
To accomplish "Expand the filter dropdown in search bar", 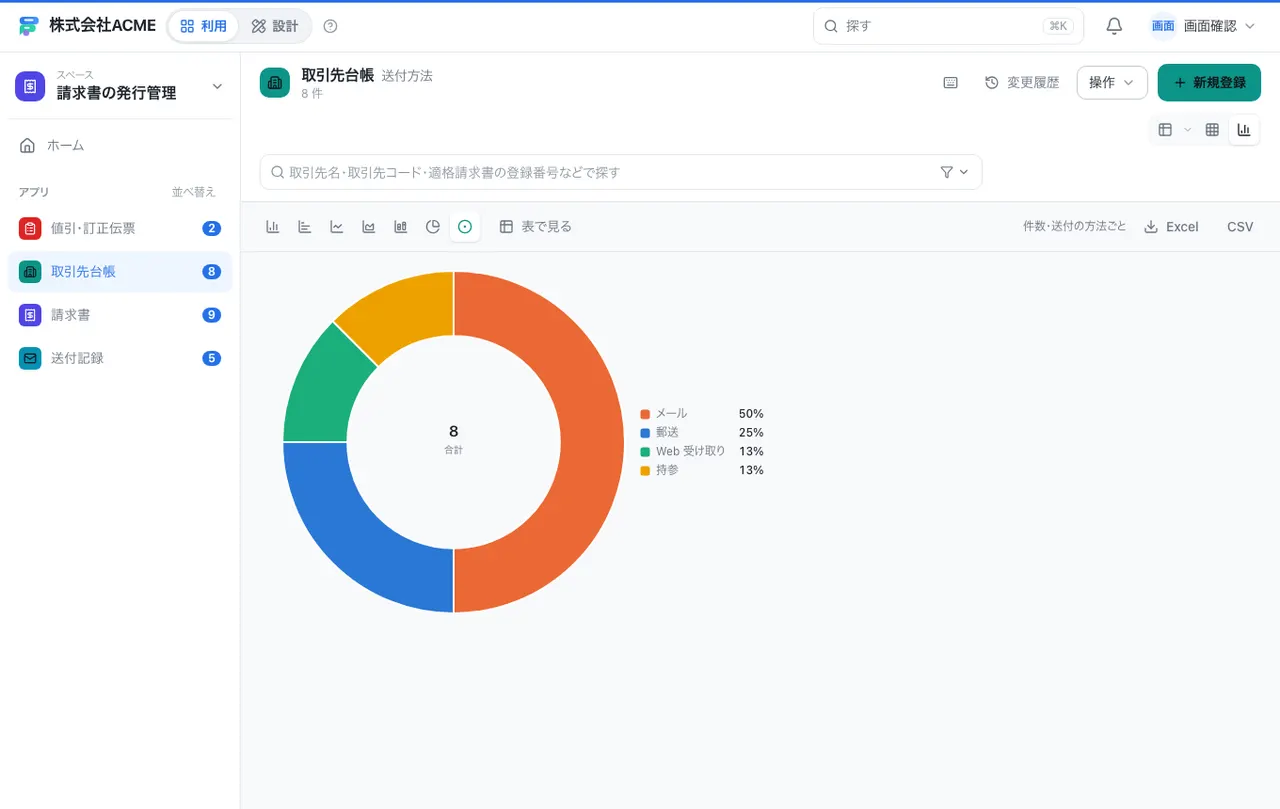I will (955, 172).
